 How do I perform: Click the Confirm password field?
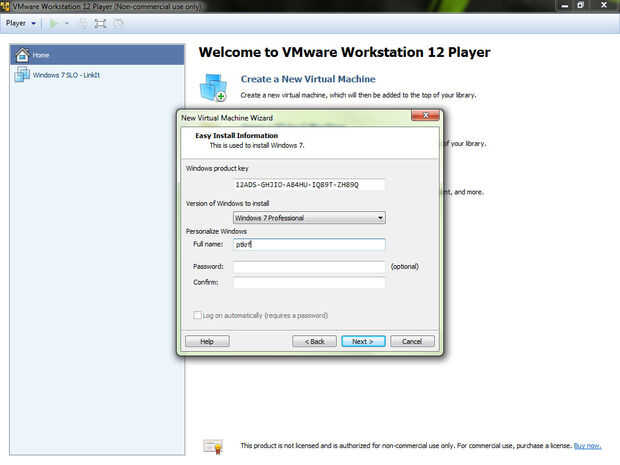click(x=309, y=282)
